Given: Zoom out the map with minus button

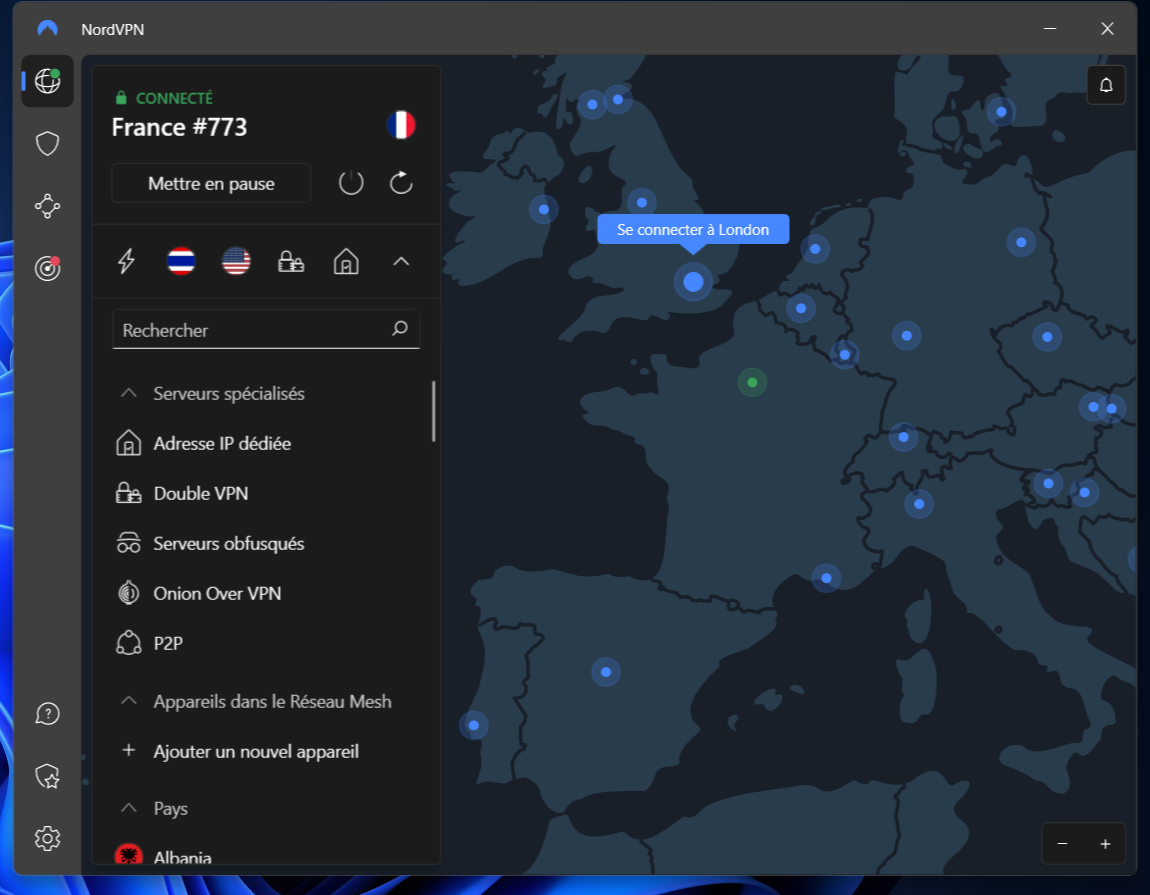Looking at the screenshot, I should coord(1062,844).
